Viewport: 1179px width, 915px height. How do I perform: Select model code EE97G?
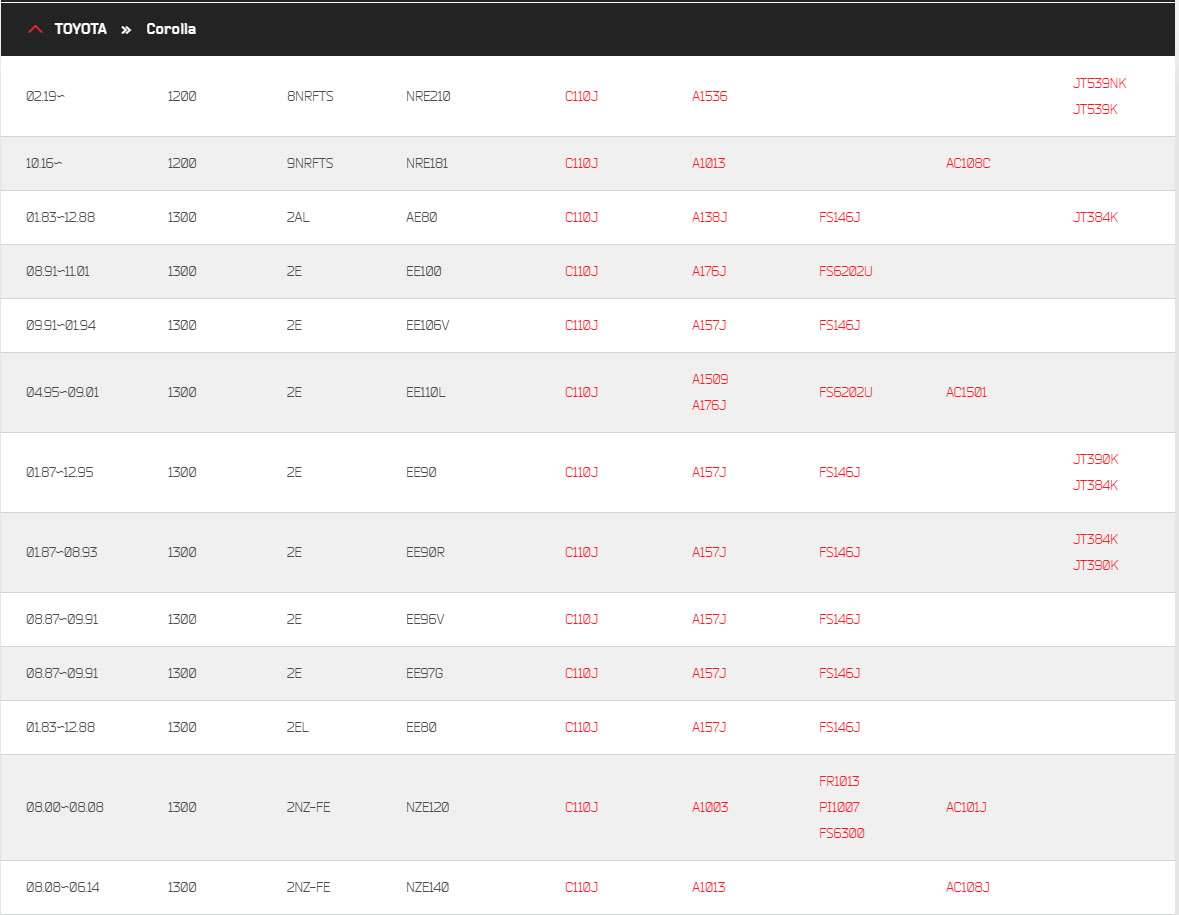(x=424, y=674)
